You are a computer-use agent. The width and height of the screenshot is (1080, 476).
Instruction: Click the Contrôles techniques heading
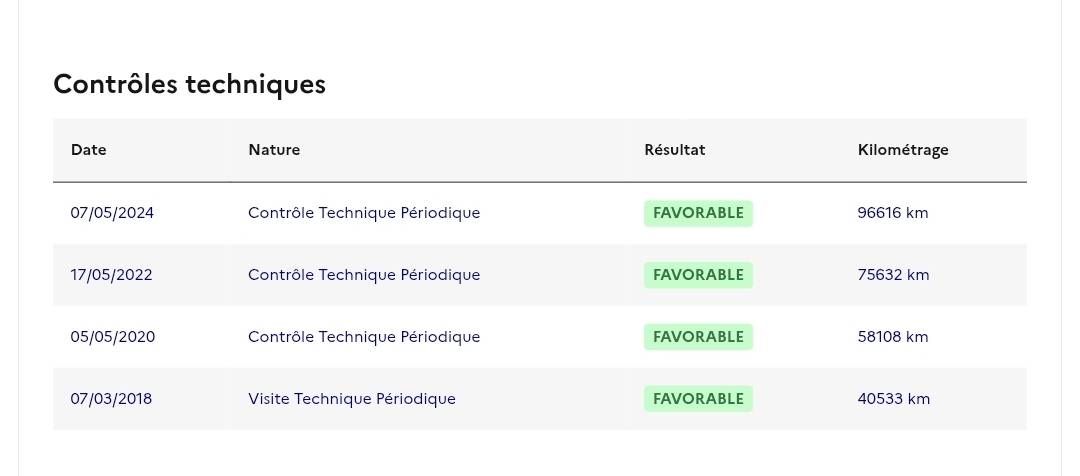point(189,84)
